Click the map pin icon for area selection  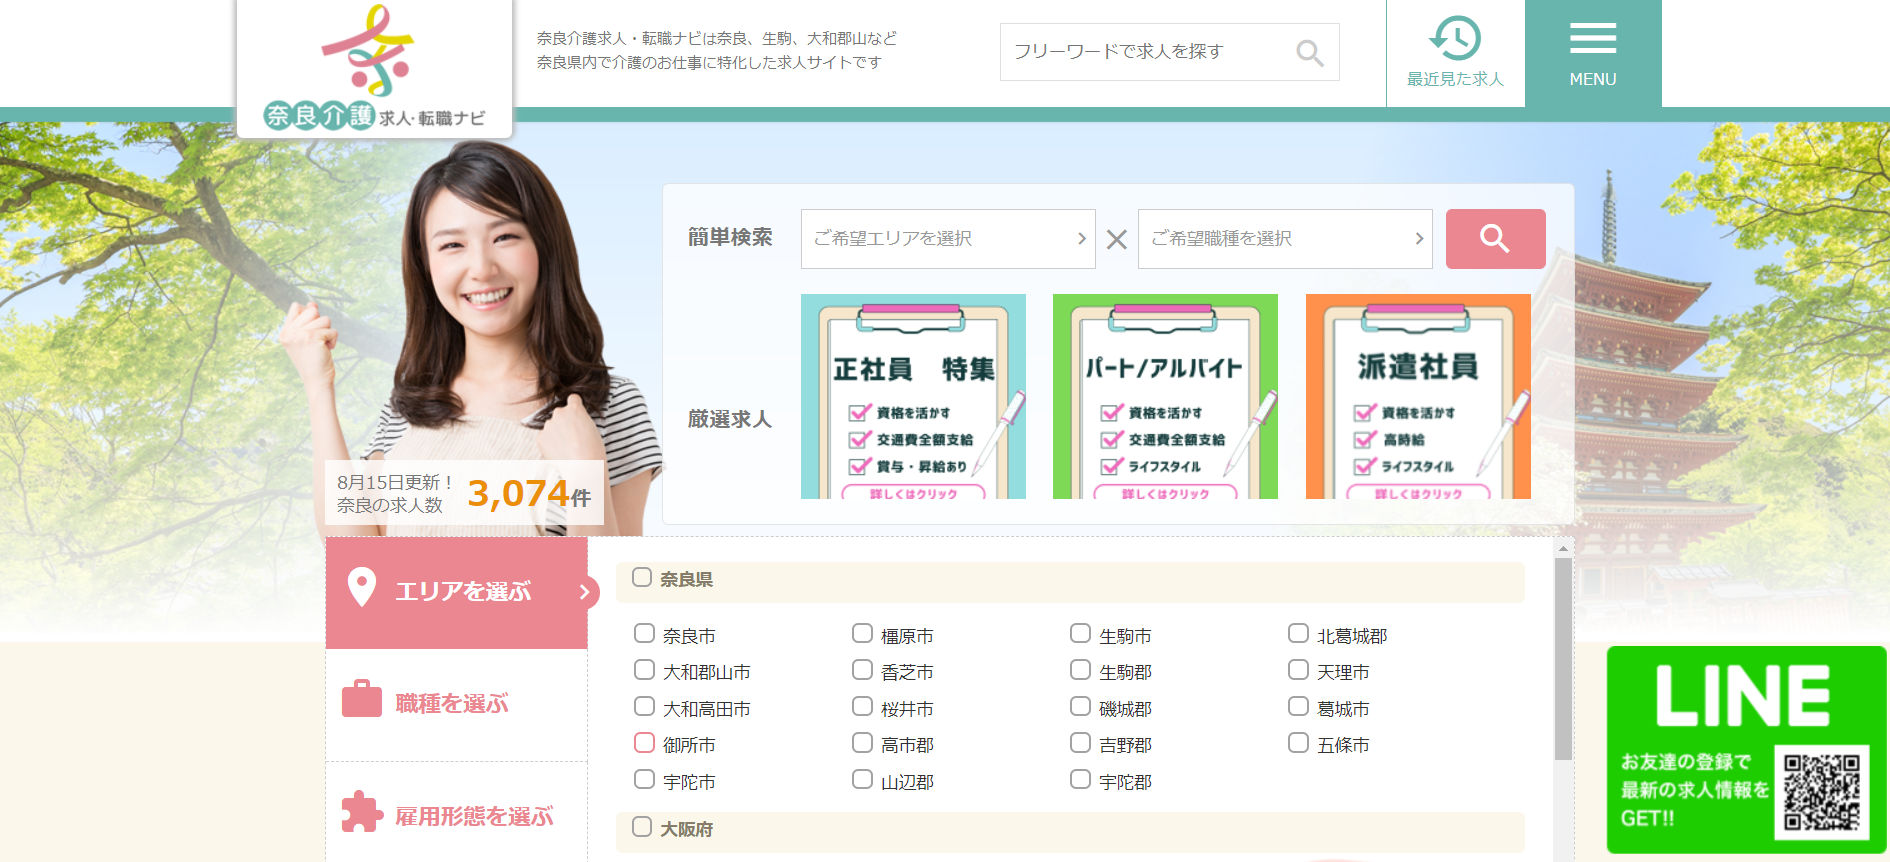361,589
